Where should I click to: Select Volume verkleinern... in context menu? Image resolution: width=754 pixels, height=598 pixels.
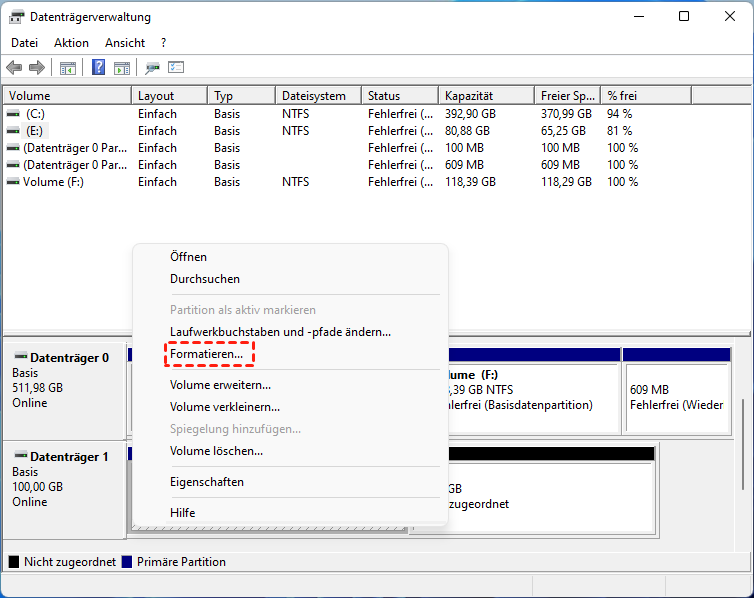coord(225,407)
